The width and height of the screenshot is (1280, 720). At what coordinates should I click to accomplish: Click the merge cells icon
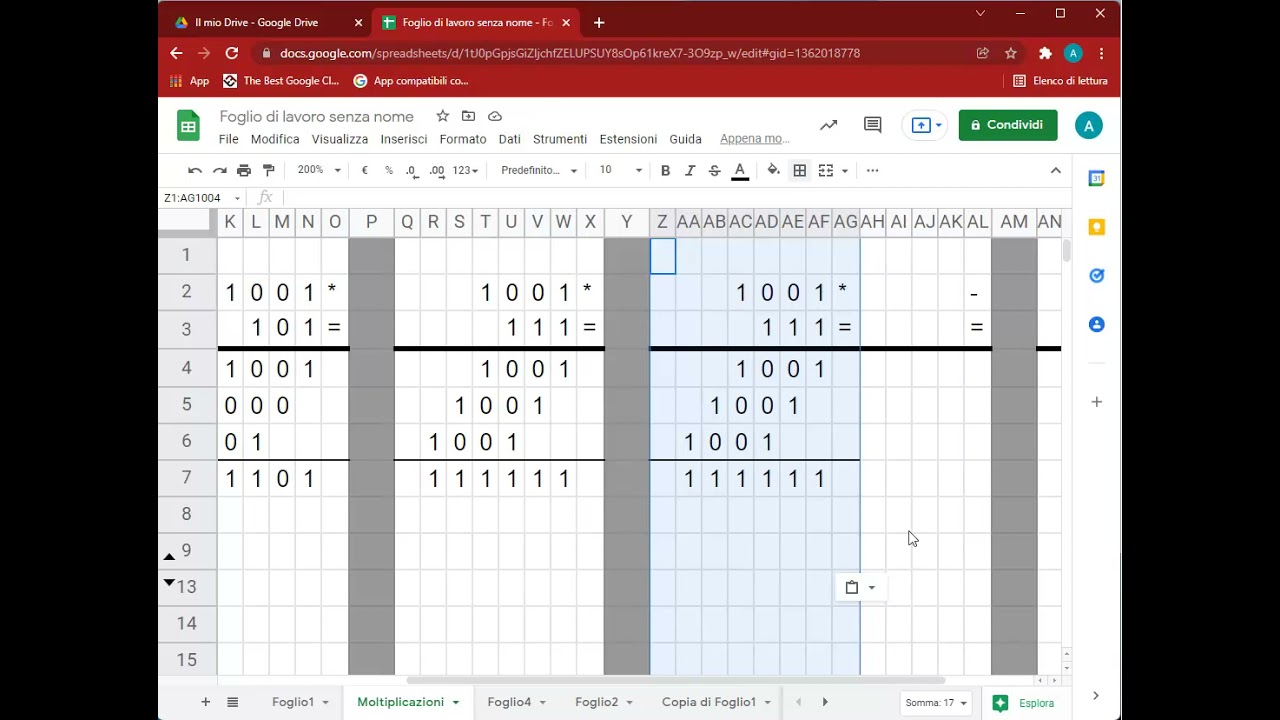pos(826,171)
